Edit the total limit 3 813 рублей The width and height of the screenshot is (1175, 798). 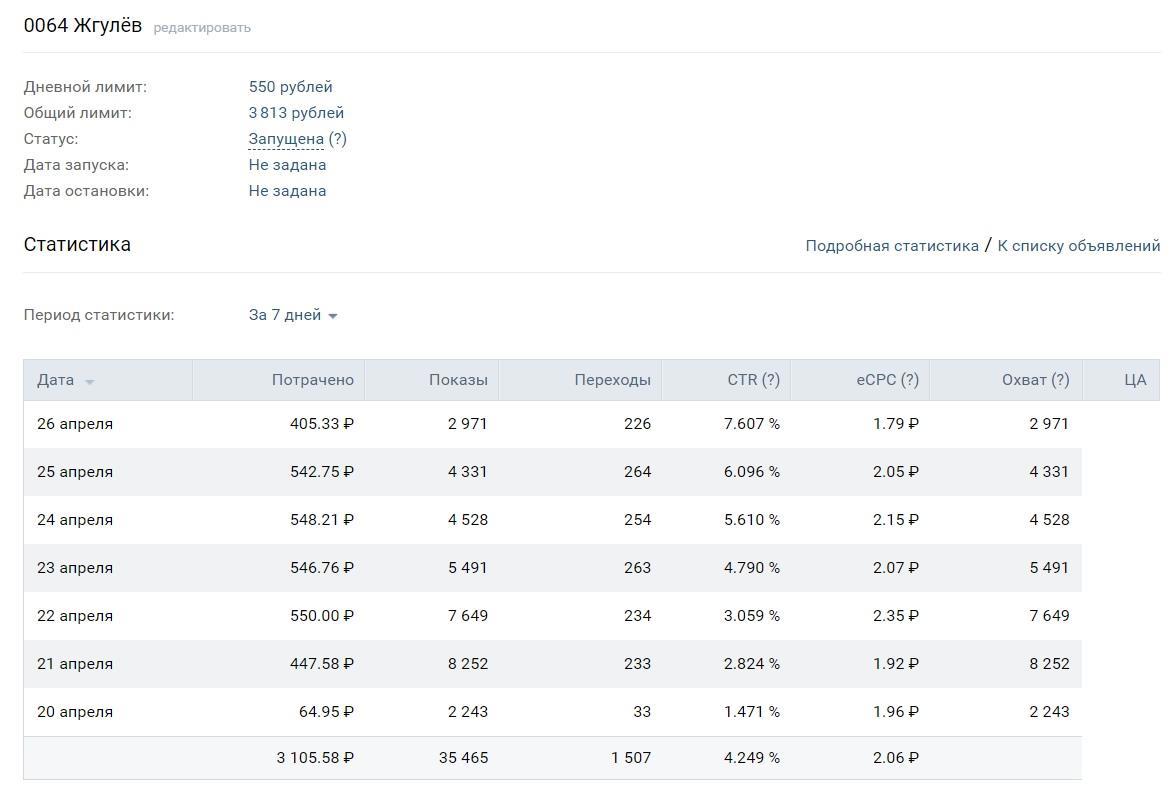(296, 113)
